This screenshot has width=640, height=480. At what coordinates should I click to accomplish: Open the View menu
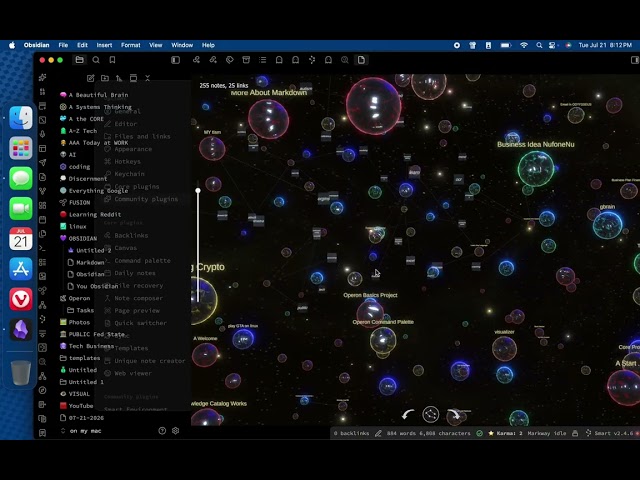156,45
